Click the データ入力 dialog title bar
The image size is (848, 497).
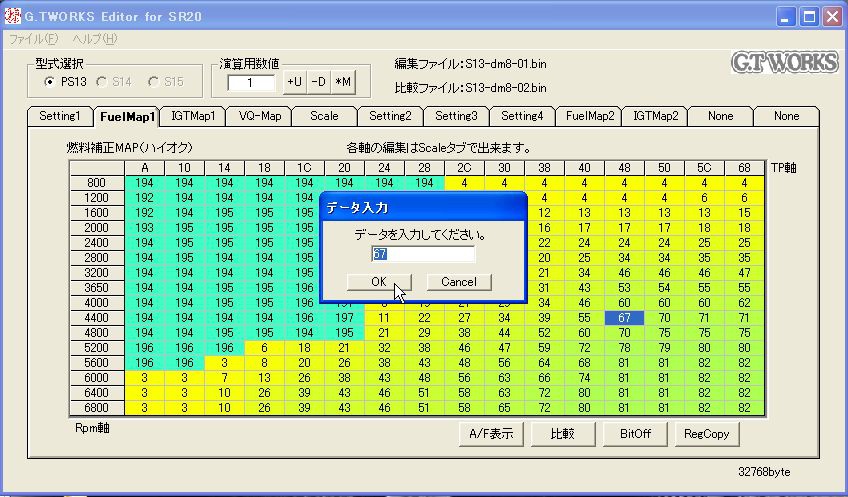423,208
